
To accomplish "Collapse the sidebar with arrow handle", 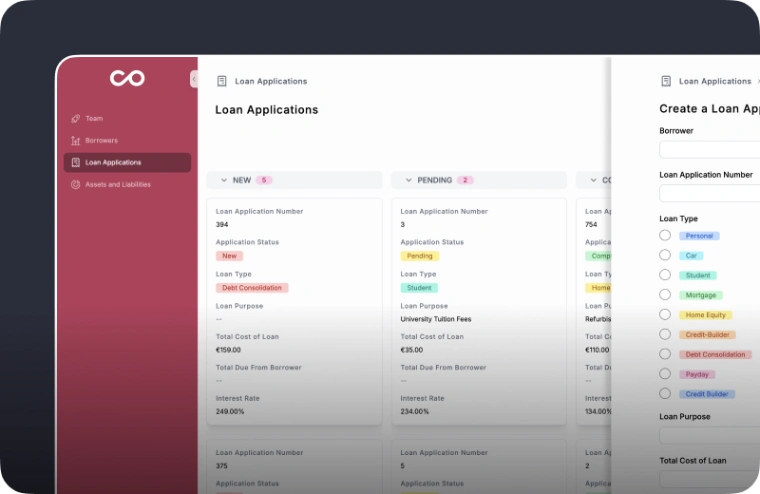I will click(194, 79).
